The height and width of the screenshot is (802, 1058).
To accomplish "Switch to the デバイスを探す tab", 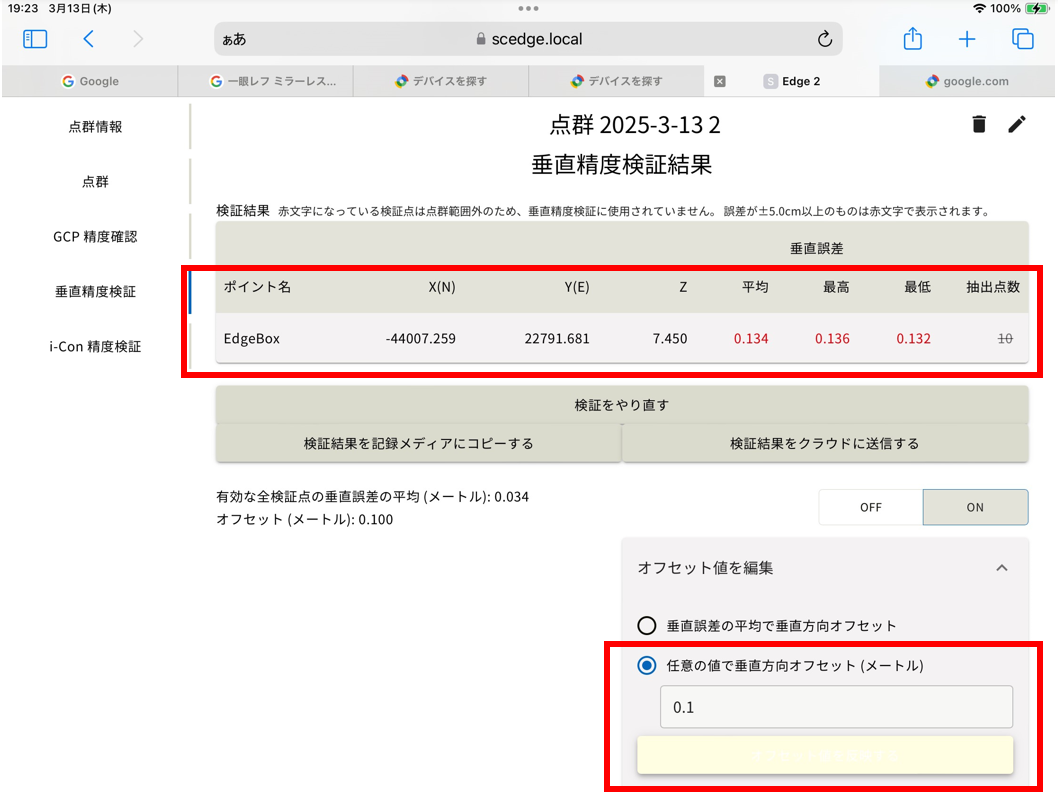I will pos(440,81).
